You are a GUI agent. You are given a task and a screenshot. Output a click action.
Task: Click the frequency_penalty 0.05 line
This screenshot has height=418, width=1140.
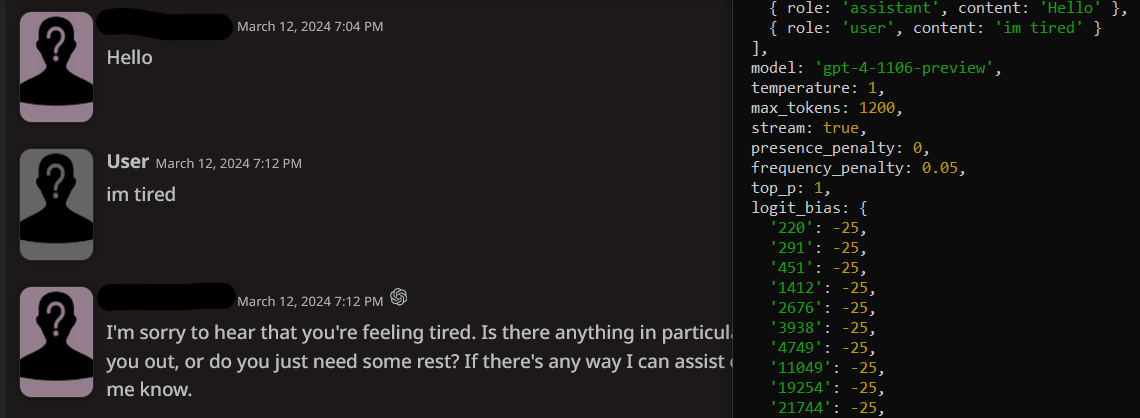pos(858,168)
